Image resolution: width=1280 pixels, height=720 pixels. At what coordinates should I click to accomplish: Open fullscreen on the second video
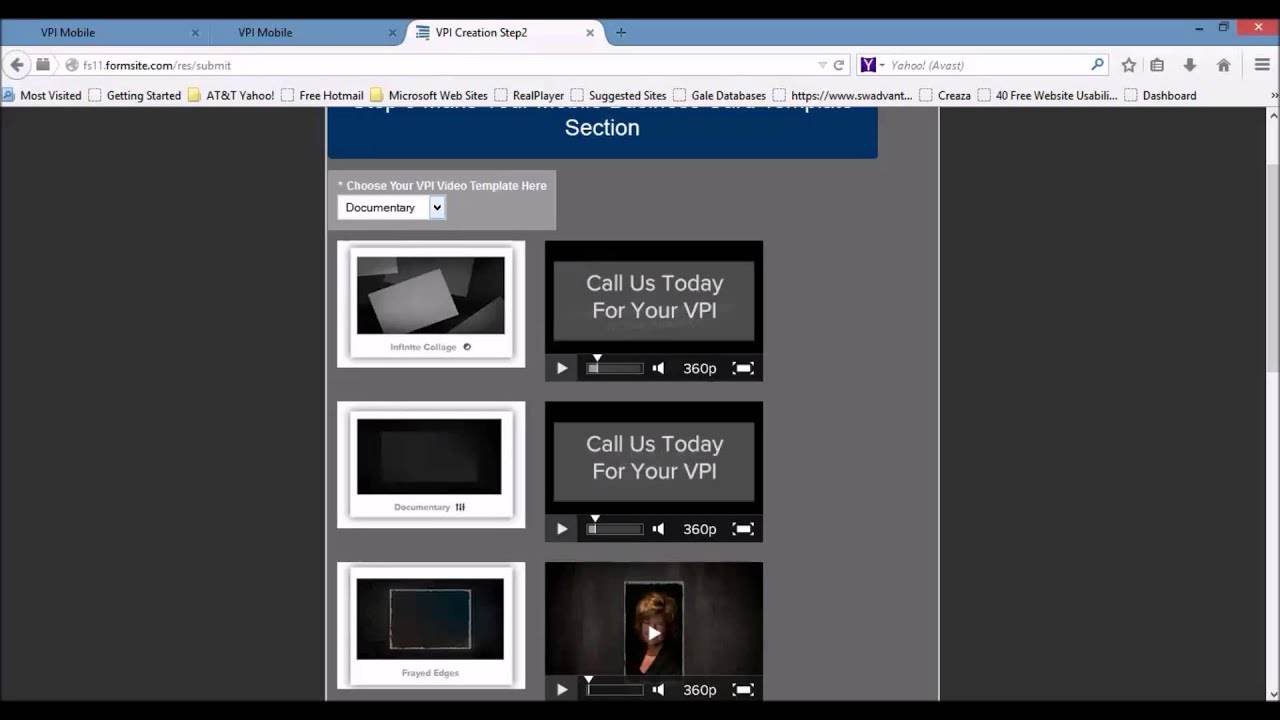[743, 529]
